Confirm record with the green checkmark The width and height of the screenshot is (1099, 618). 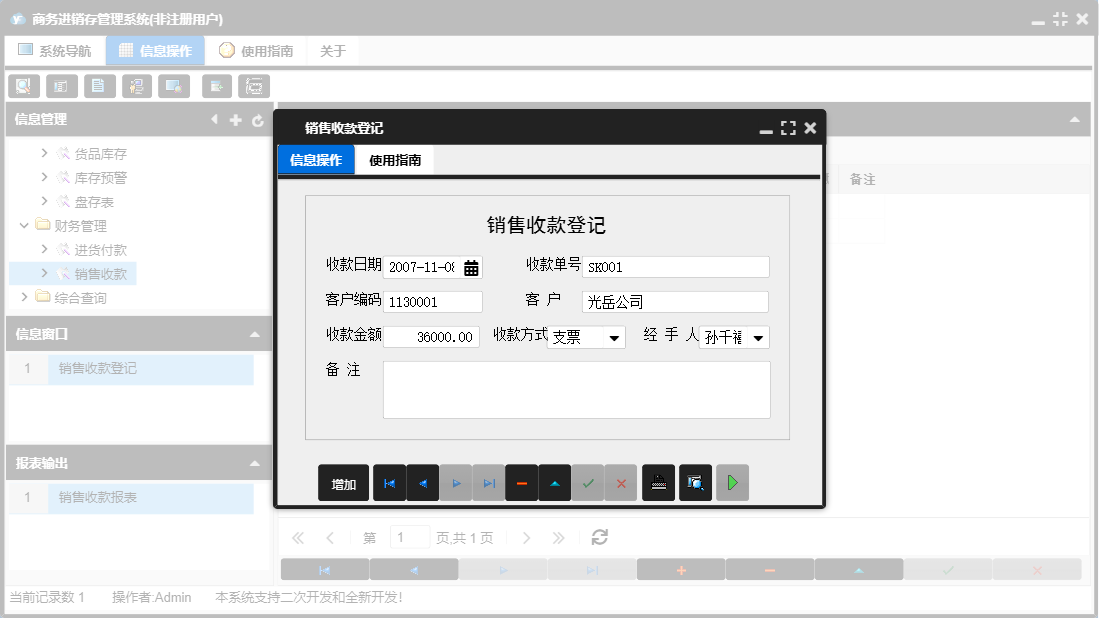pyautogui.click(x=588, y=482)
